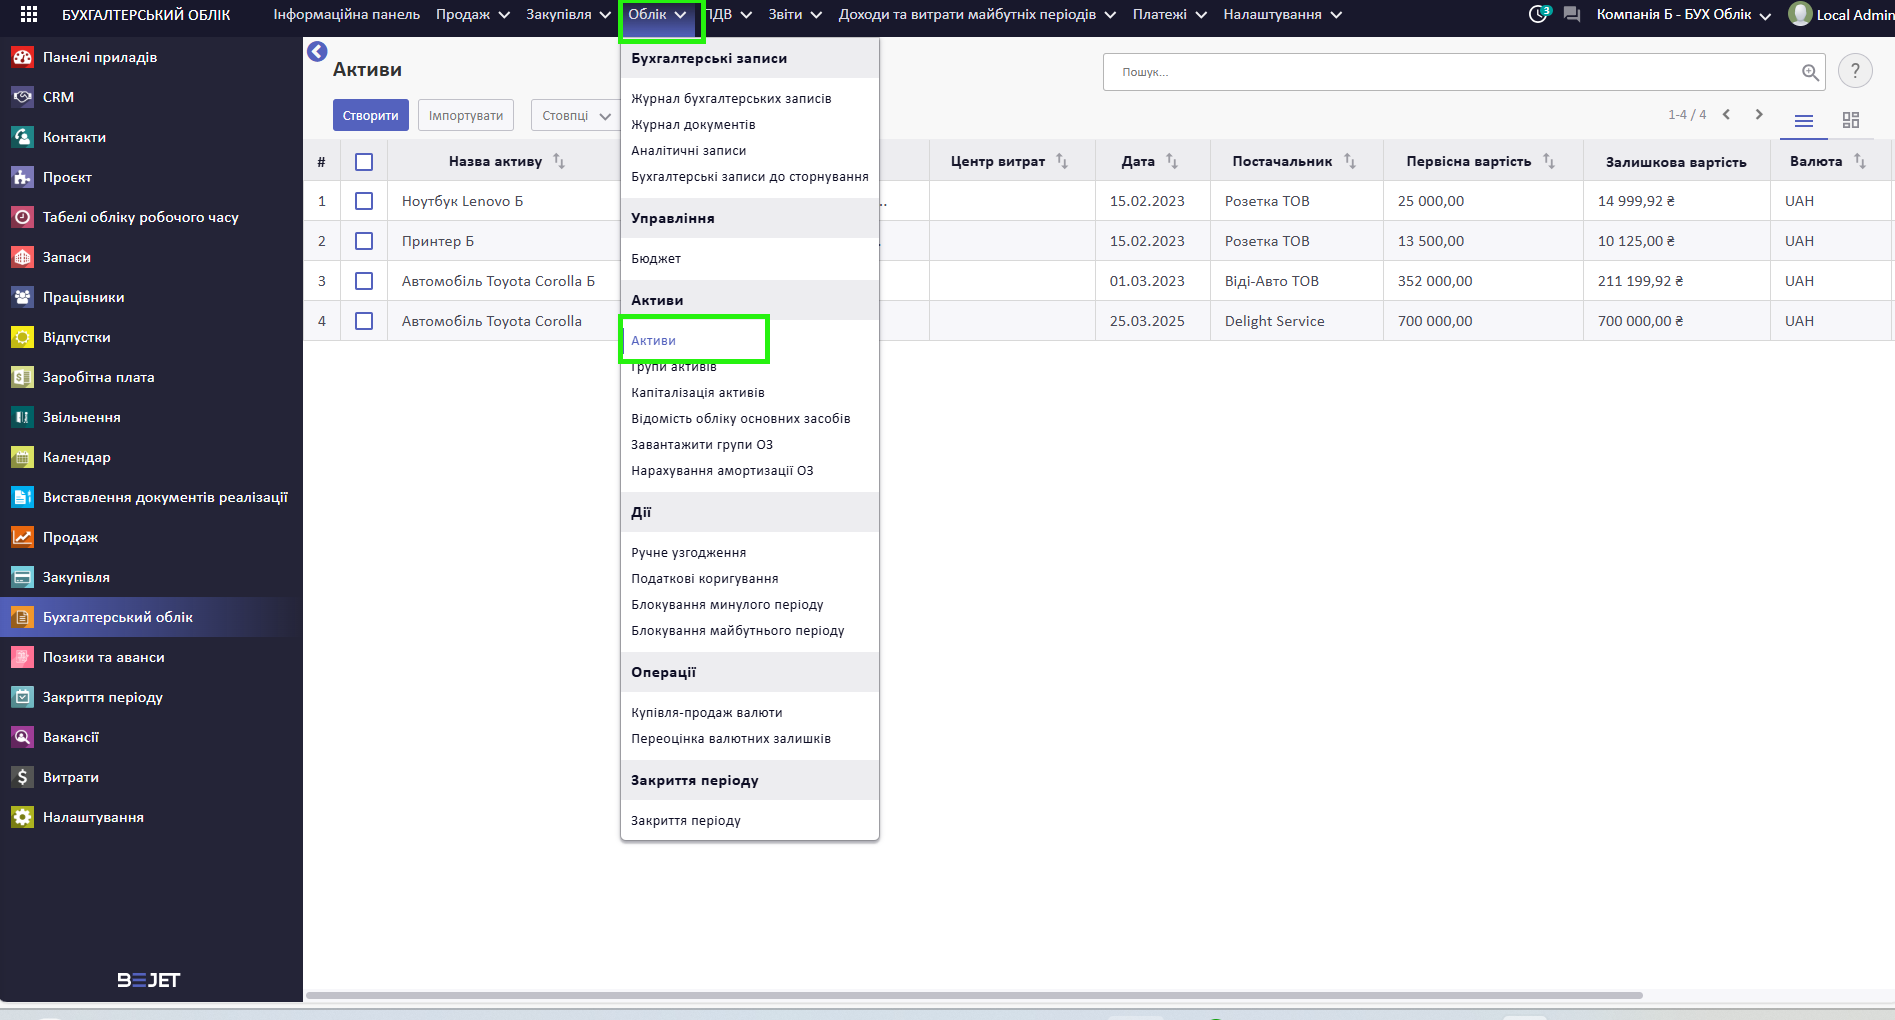The width and height of the screenshot is (1895, 1020).
Task: Expand the Звіти top menu dropdown
Action: point(795,15)
